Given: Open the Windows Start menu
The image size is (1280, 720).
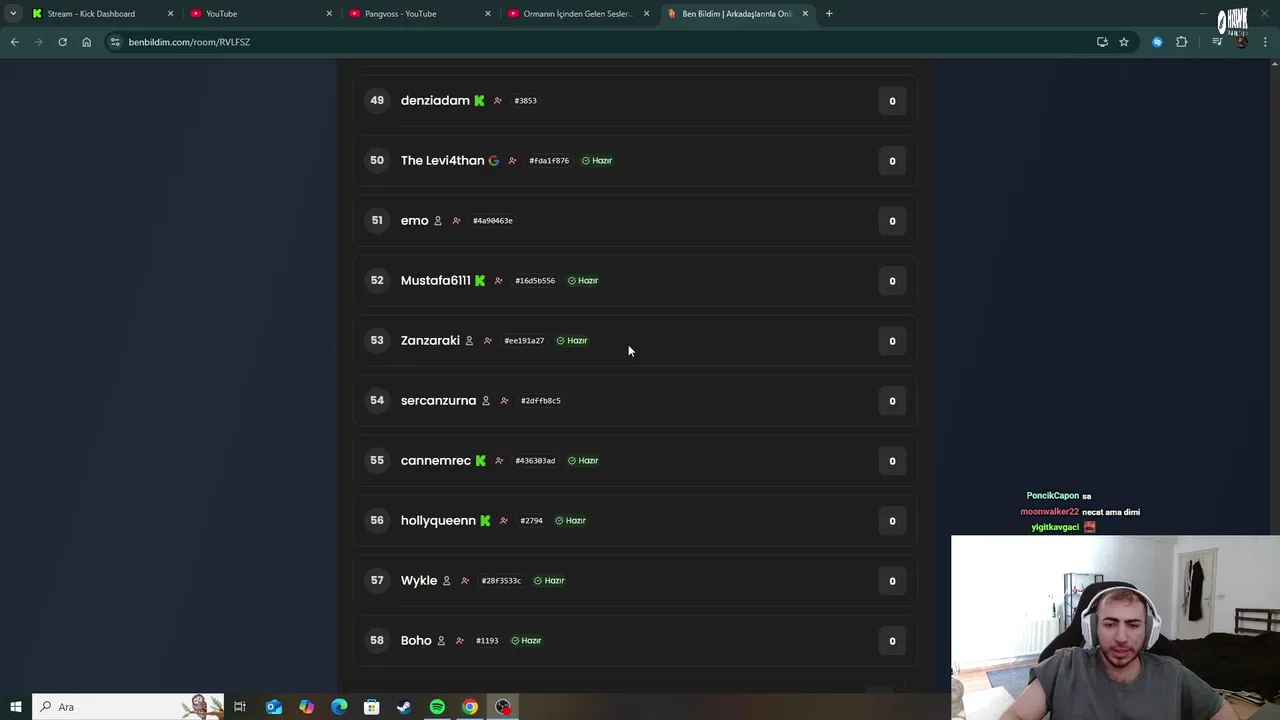Looking at the screenshot, I should click(x=15, y=707).
